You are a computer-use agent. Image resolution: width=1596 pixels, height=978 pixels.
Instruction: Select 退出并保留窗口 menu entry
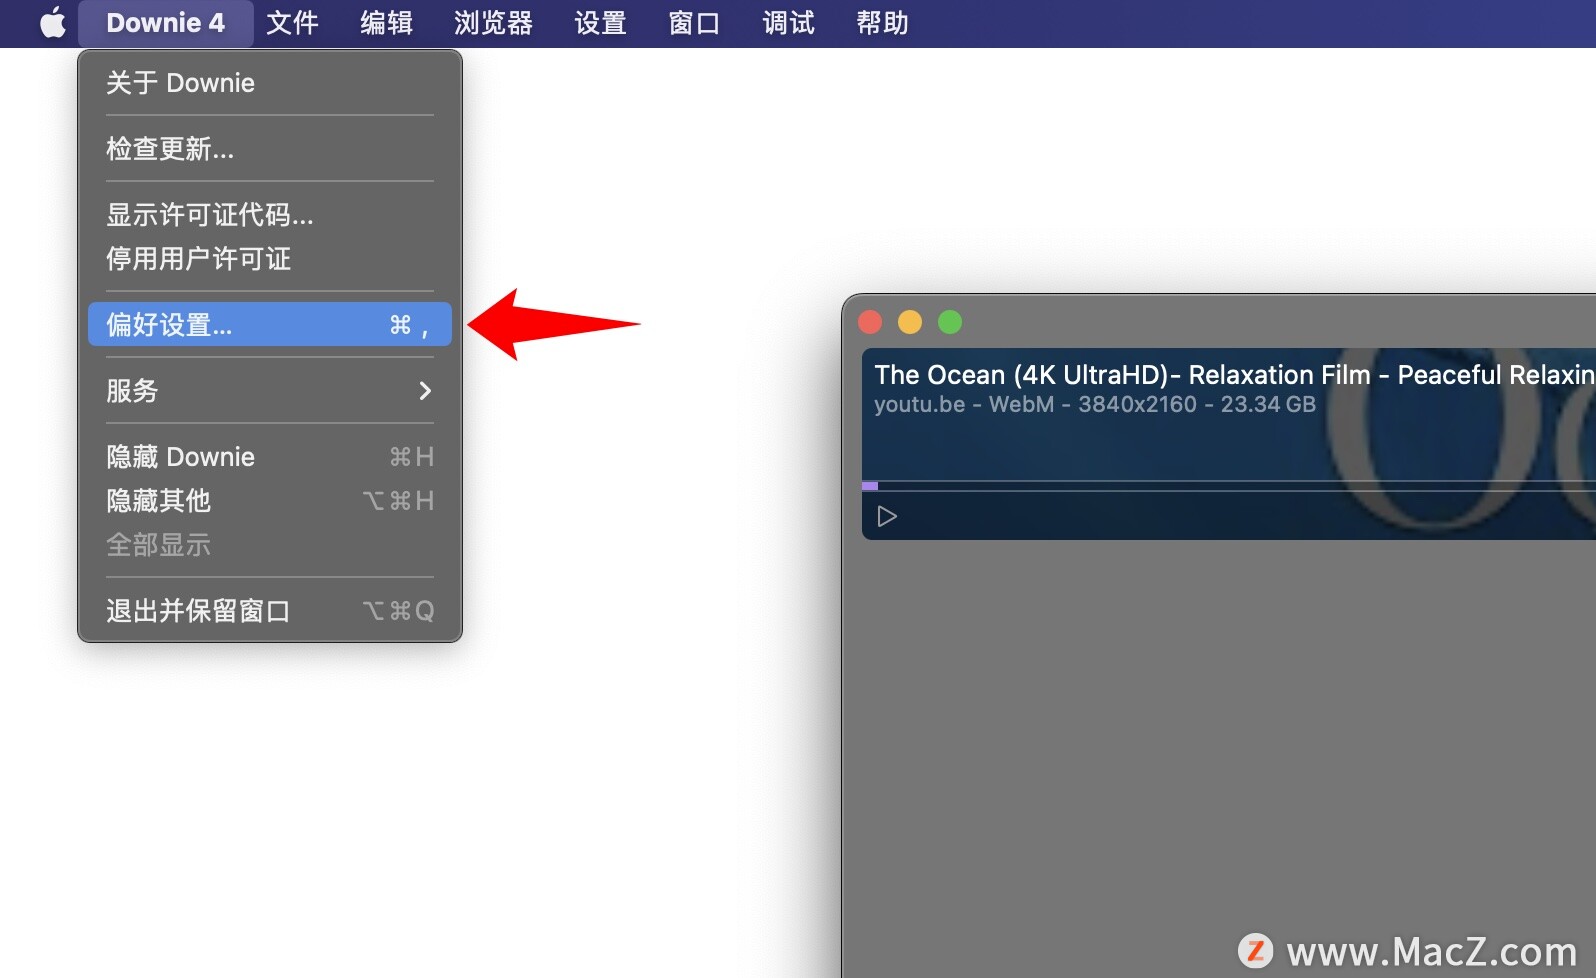coord(270,611)
